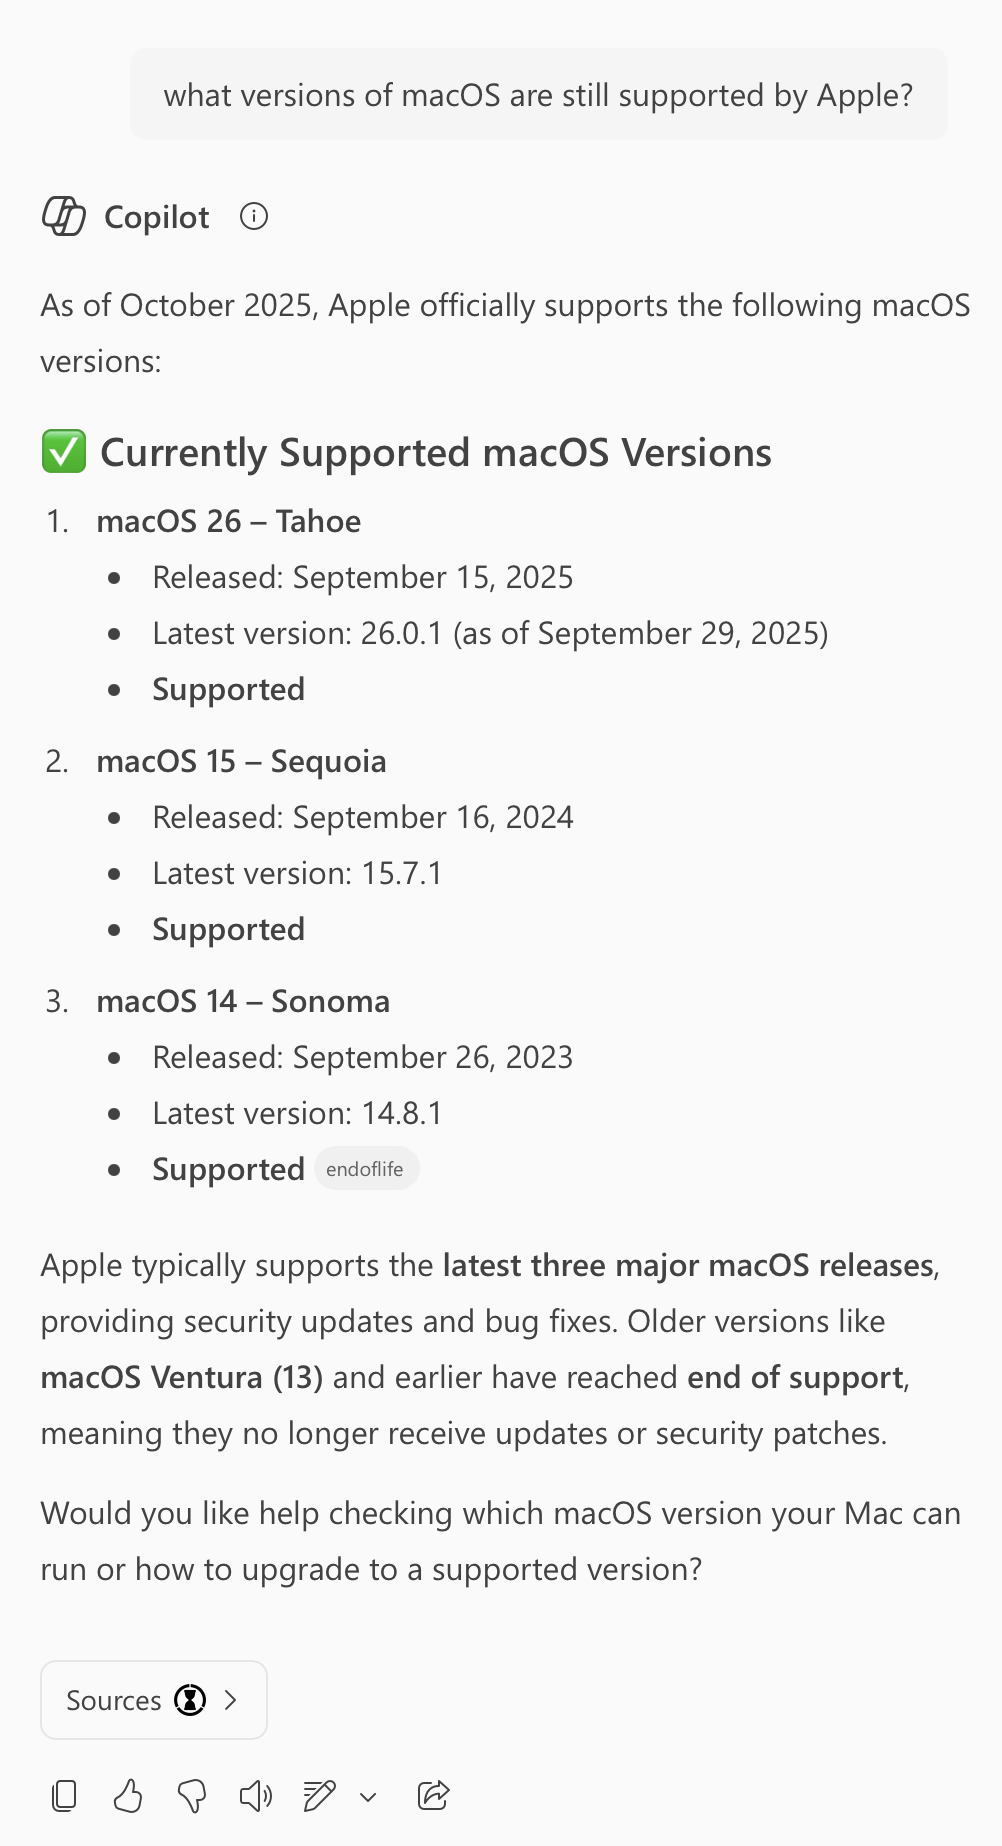Select the Currently Supported macOS Versions heading

[x=434, y=452]
